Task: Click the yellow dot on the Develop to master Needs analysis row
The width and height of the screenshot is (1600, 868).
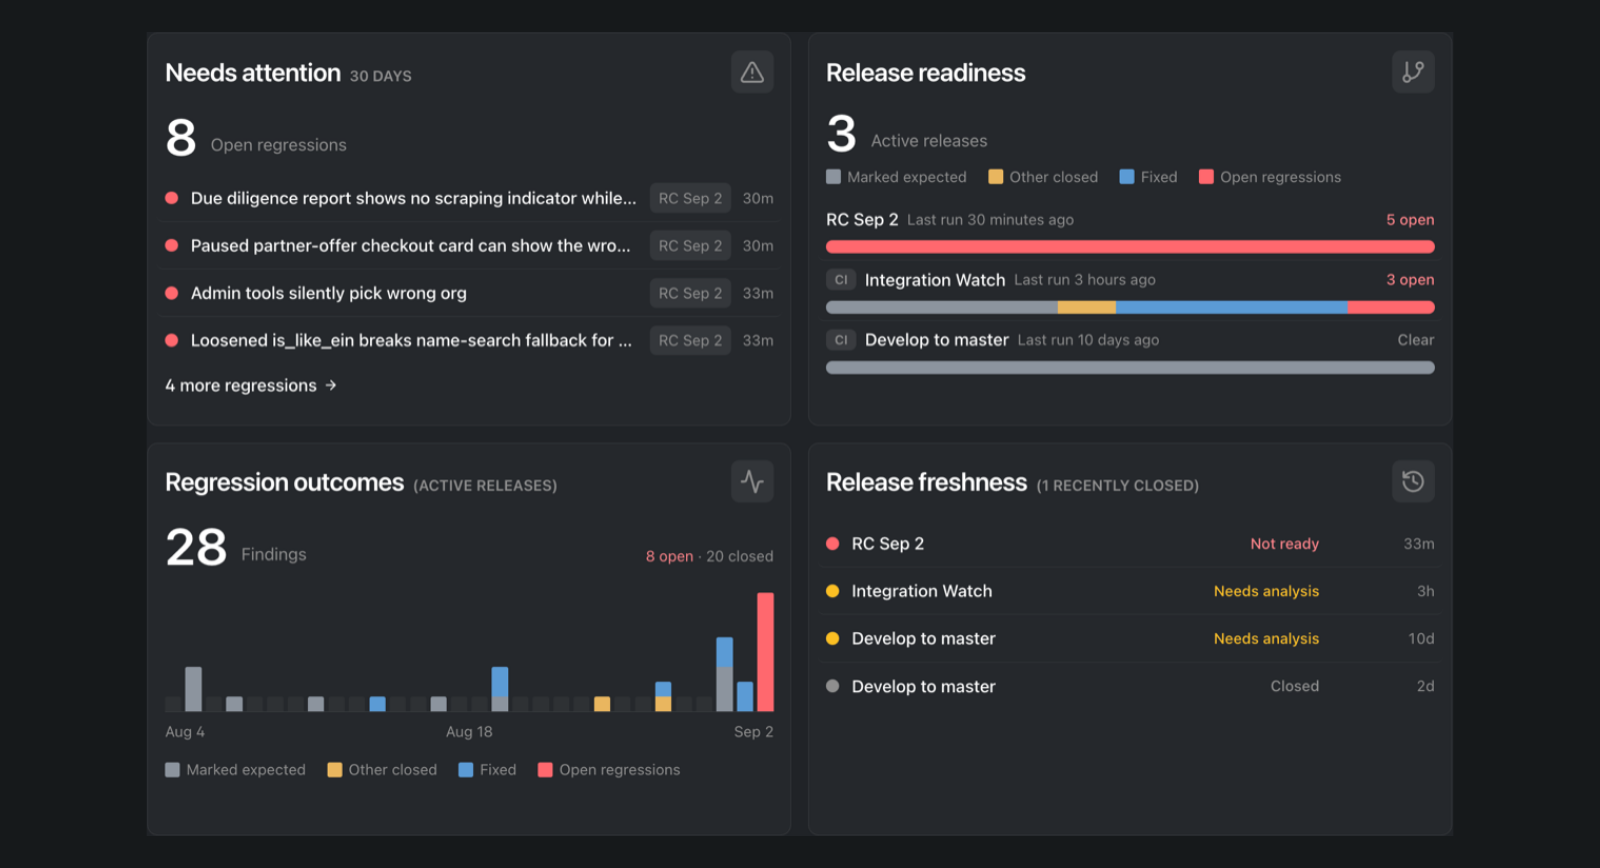Action: [832, 638]
